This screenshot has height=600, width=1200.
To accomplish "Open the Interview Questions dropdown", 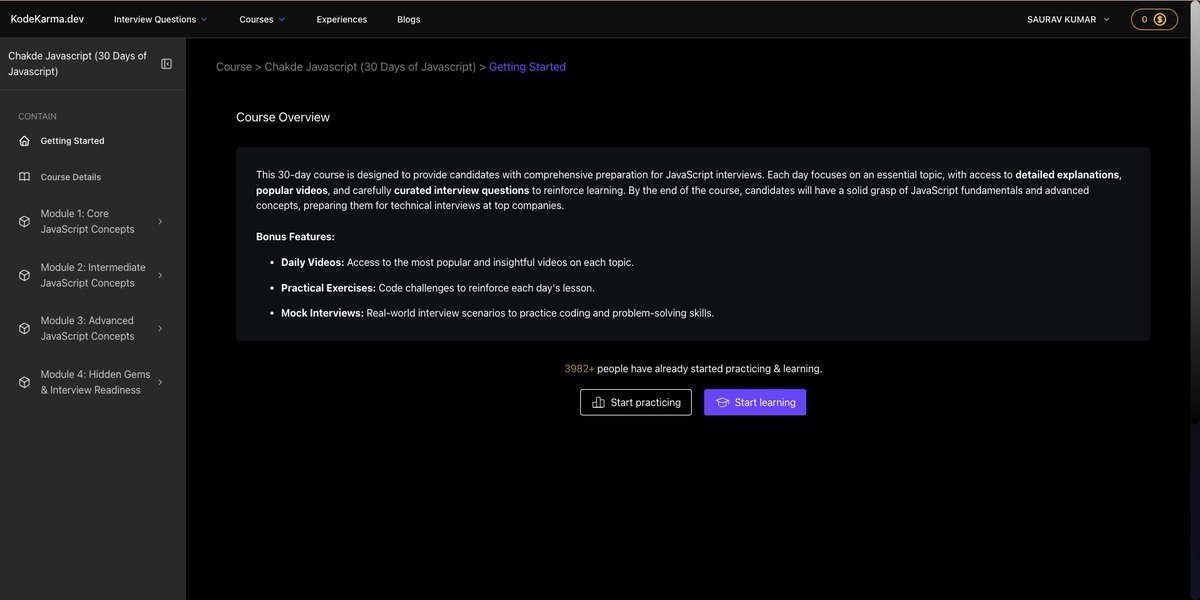I will click(160, 19).
